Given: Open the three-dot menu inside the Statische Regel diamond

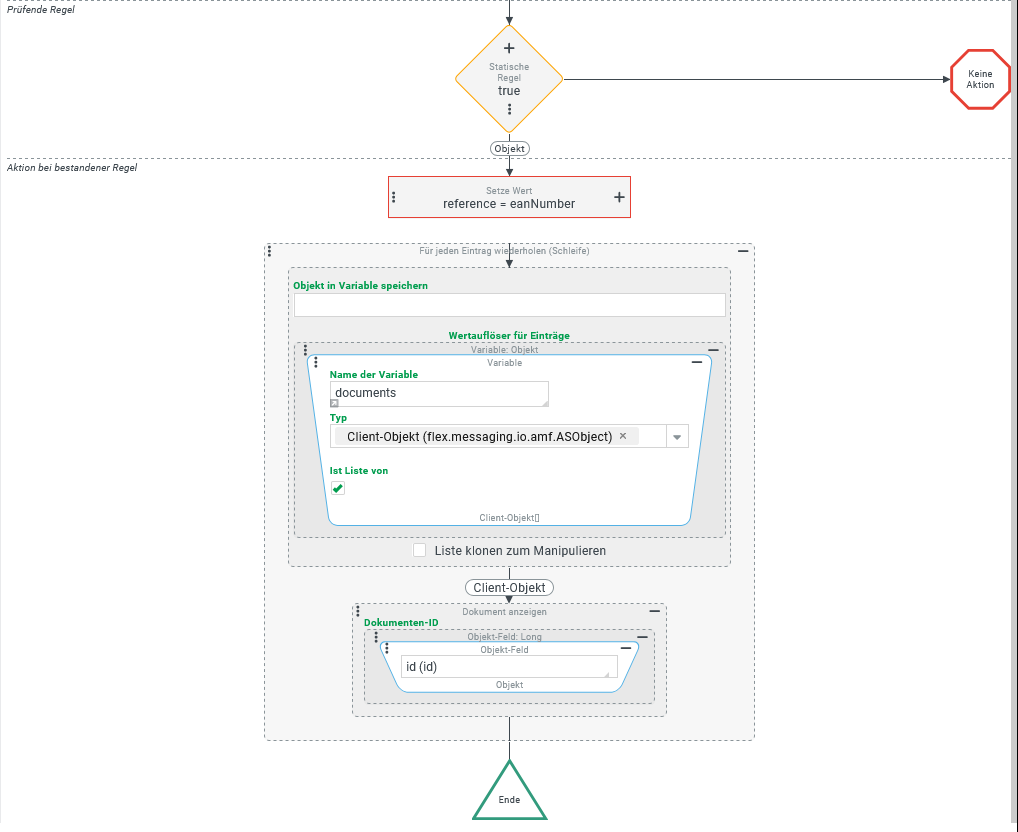Looking at the screenshot, I should (x=509, y=109).
